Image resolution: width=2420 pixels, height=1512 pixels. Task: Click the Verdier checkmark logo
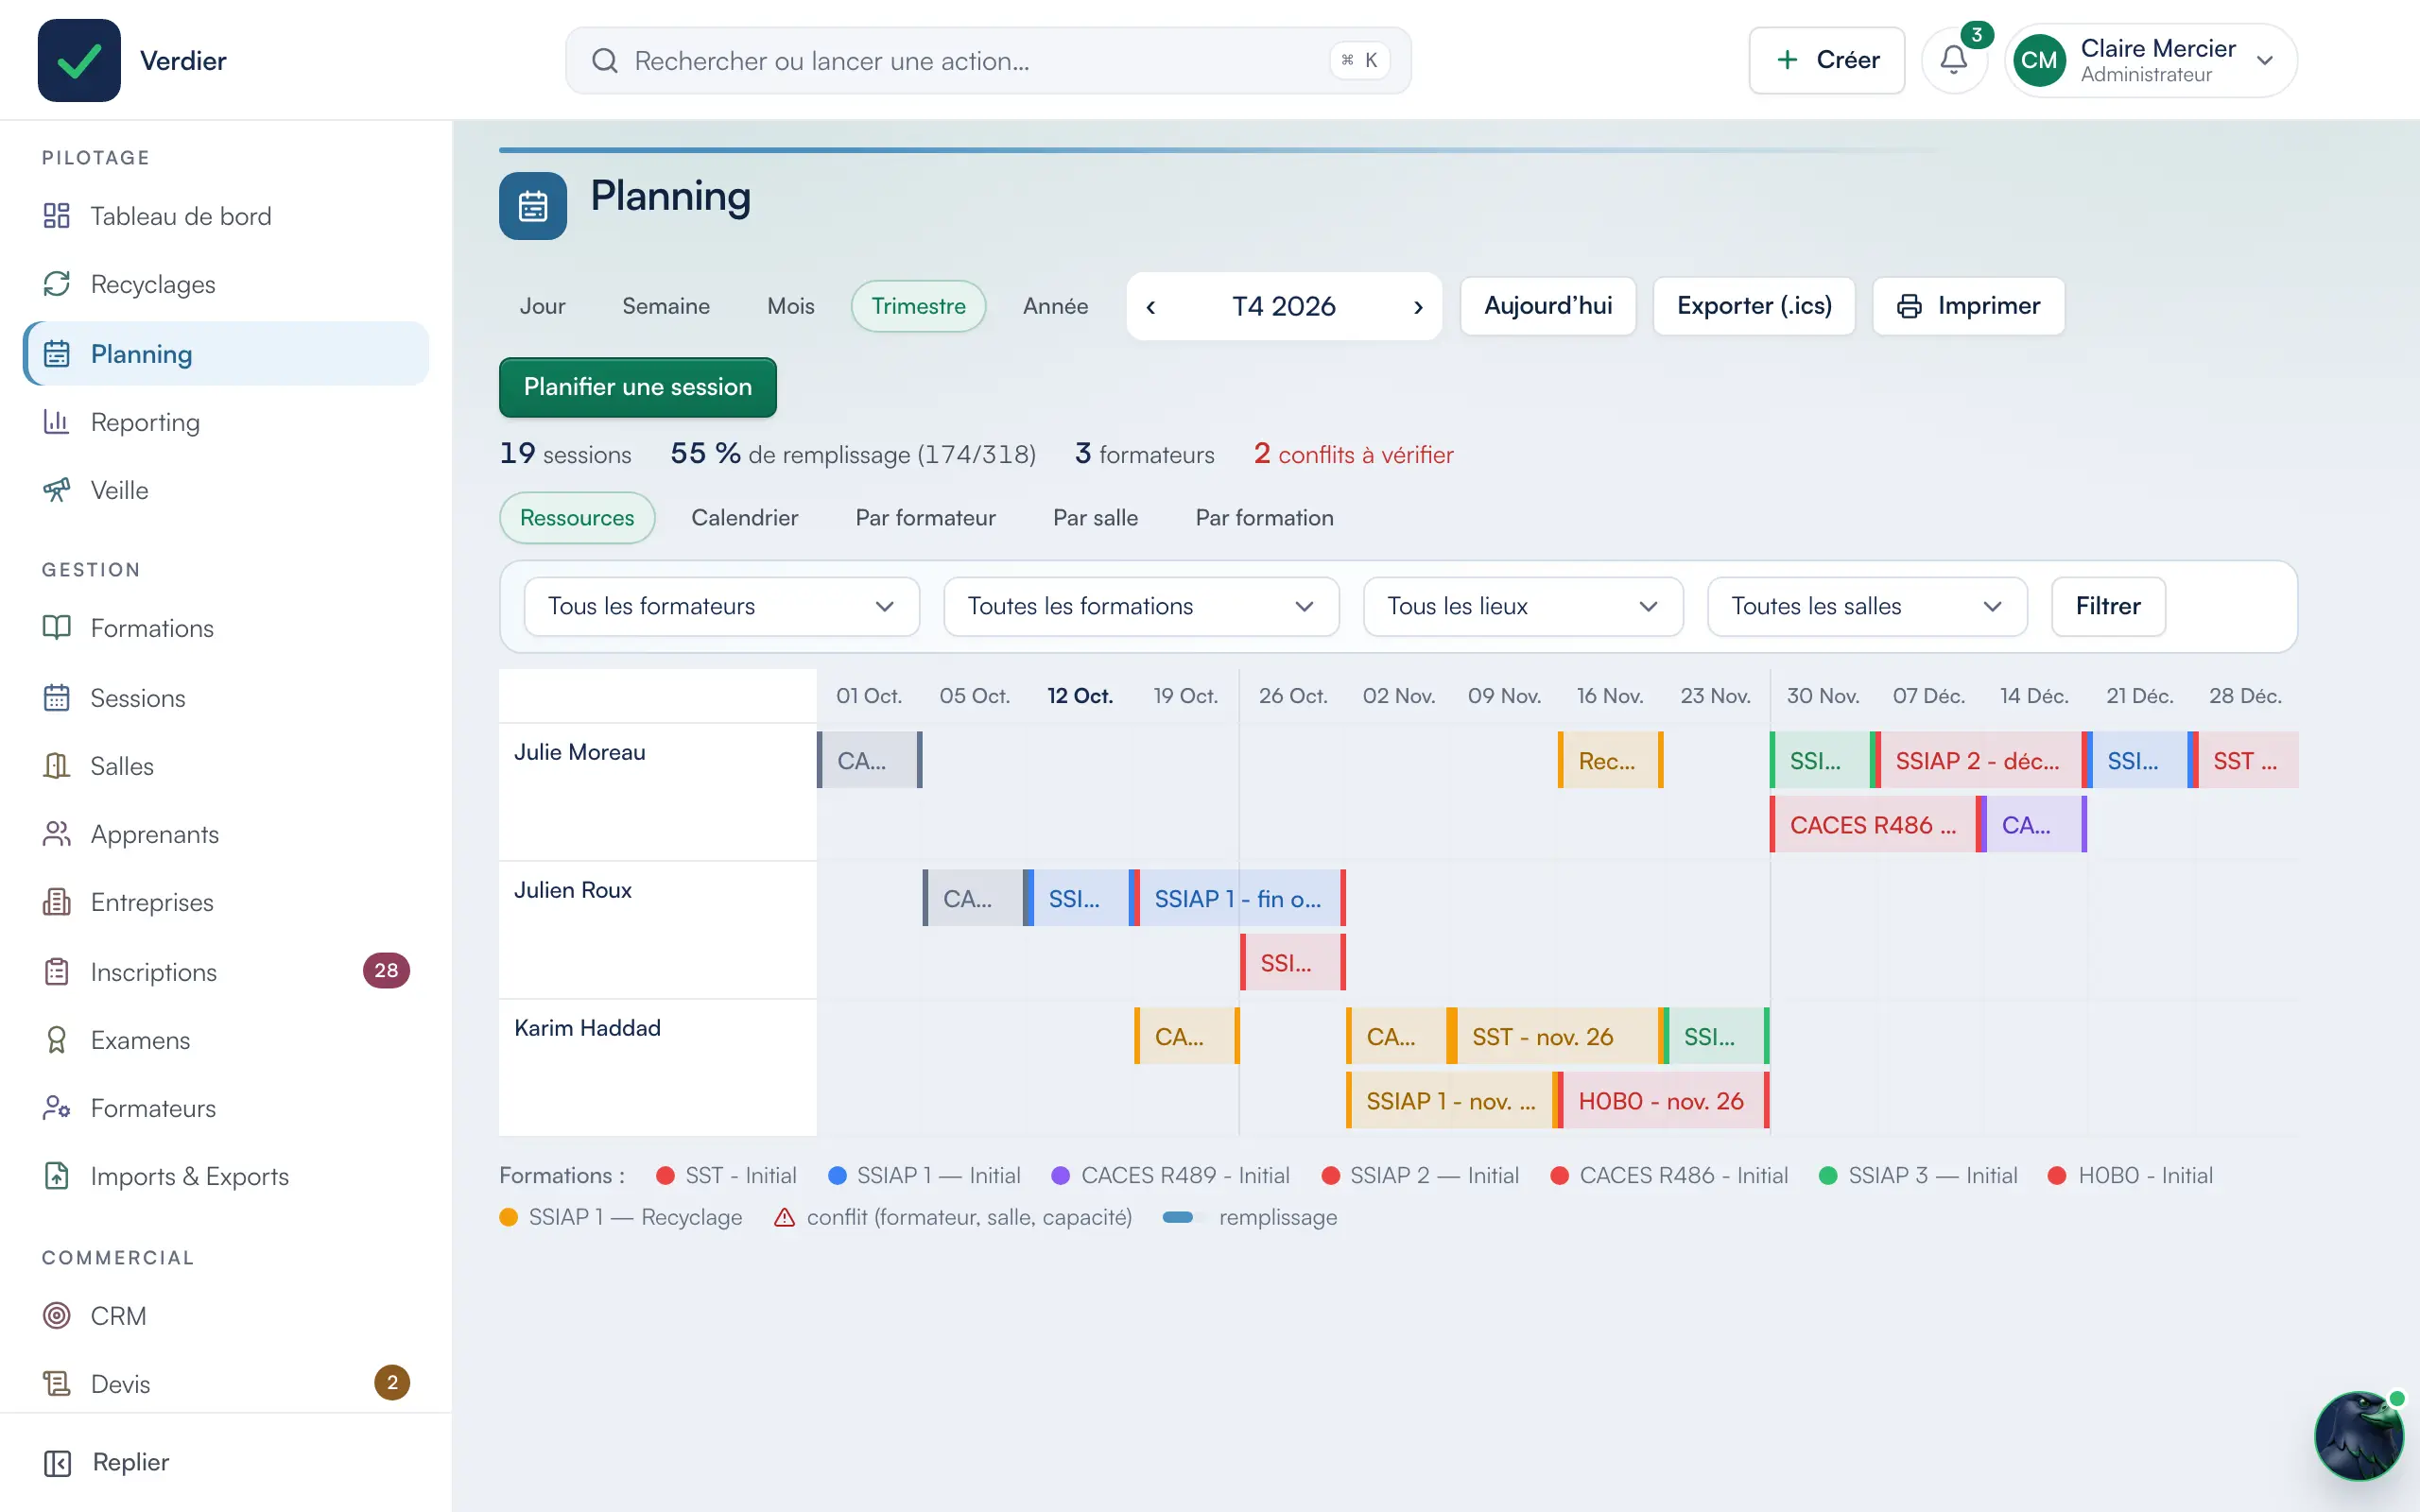[79, 60]
